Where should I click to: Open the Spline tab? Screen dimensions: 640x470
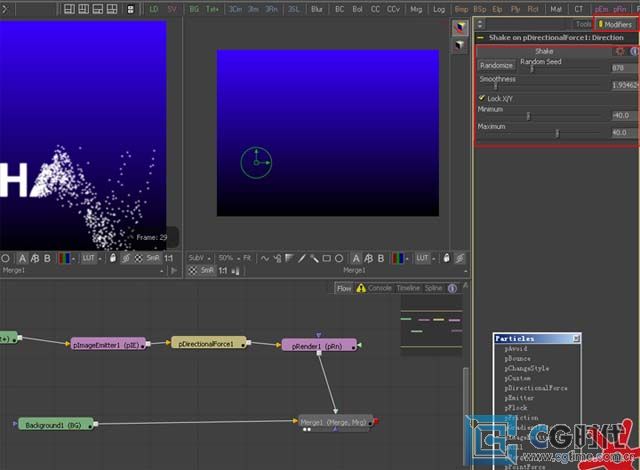pyautogui.click(x=433, y=288)
